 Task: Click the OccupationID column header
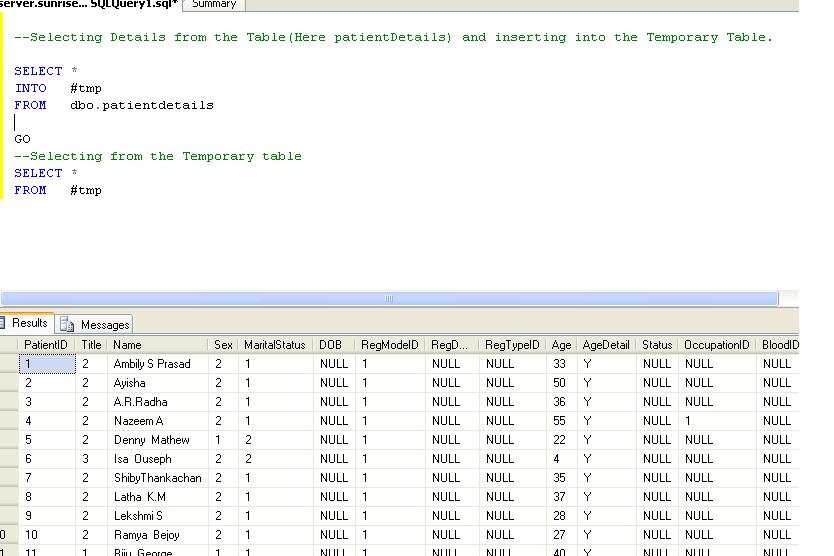[716, 345]
